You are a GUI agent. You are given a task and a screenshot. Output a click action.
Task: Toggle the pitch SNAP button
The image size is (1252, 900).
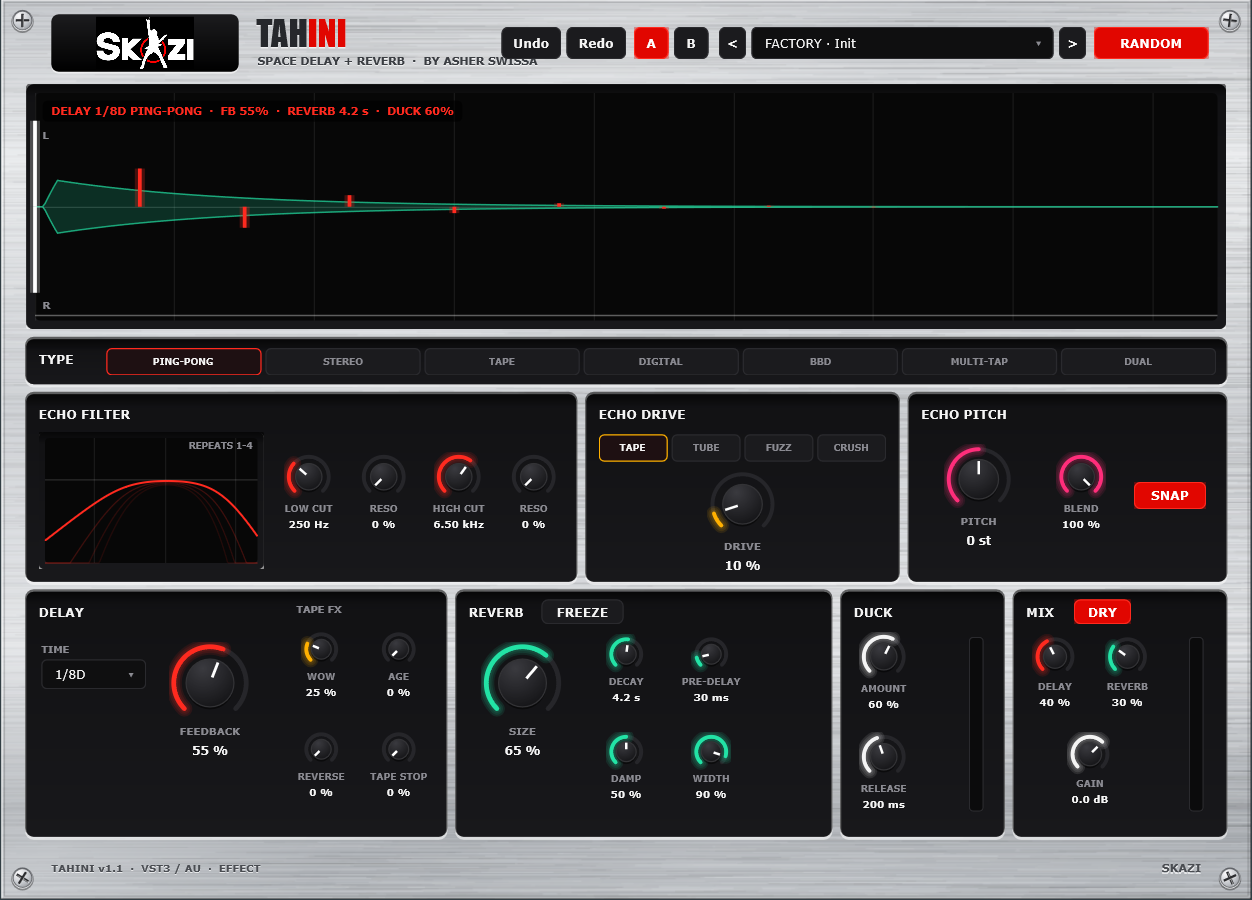1169,495
